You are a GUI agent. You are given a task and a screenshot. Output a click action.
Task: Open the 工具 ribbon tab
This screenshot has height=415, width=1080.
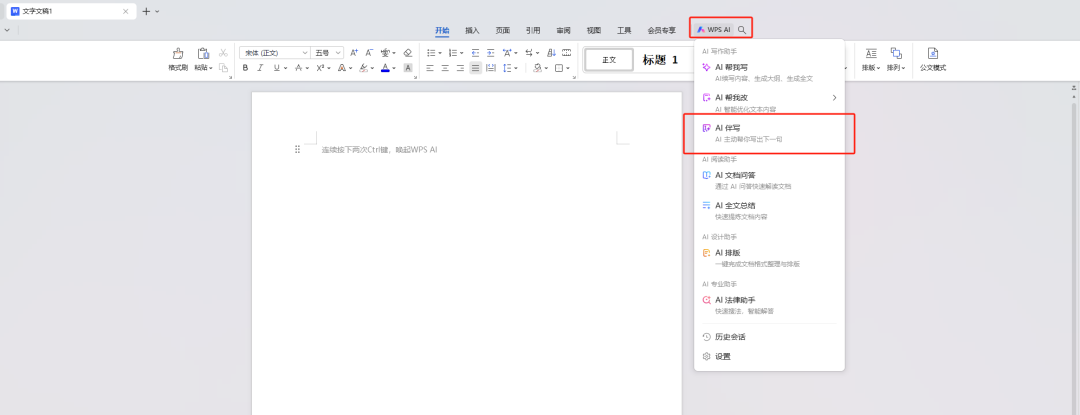[624, 30]
